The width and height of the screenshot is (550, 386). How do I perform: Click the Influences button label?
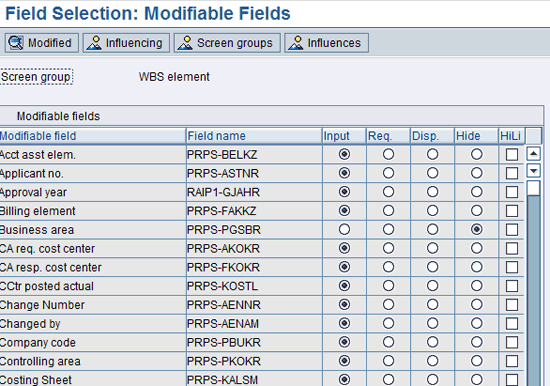[x=334, y=43]
